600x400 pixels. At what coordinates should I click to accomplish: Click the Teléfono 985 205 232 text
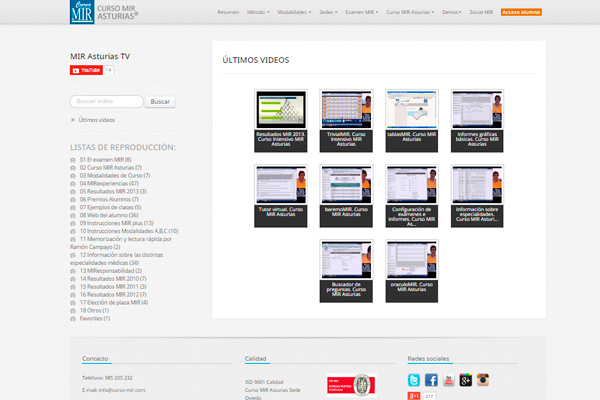[x=107, y=378]
